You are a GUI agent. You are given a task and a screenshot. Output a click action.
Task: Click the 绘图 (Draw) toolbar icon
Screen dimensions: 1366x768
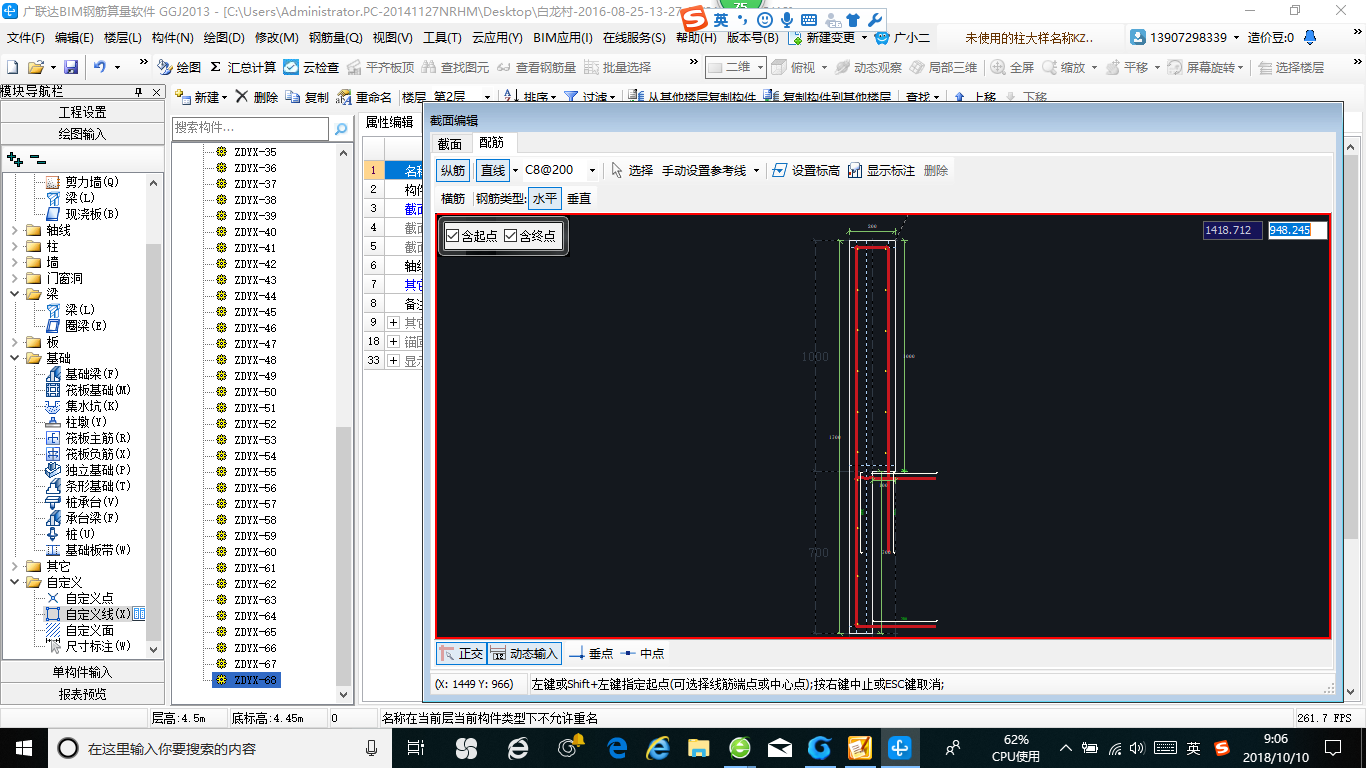click(x=180, y=67)
